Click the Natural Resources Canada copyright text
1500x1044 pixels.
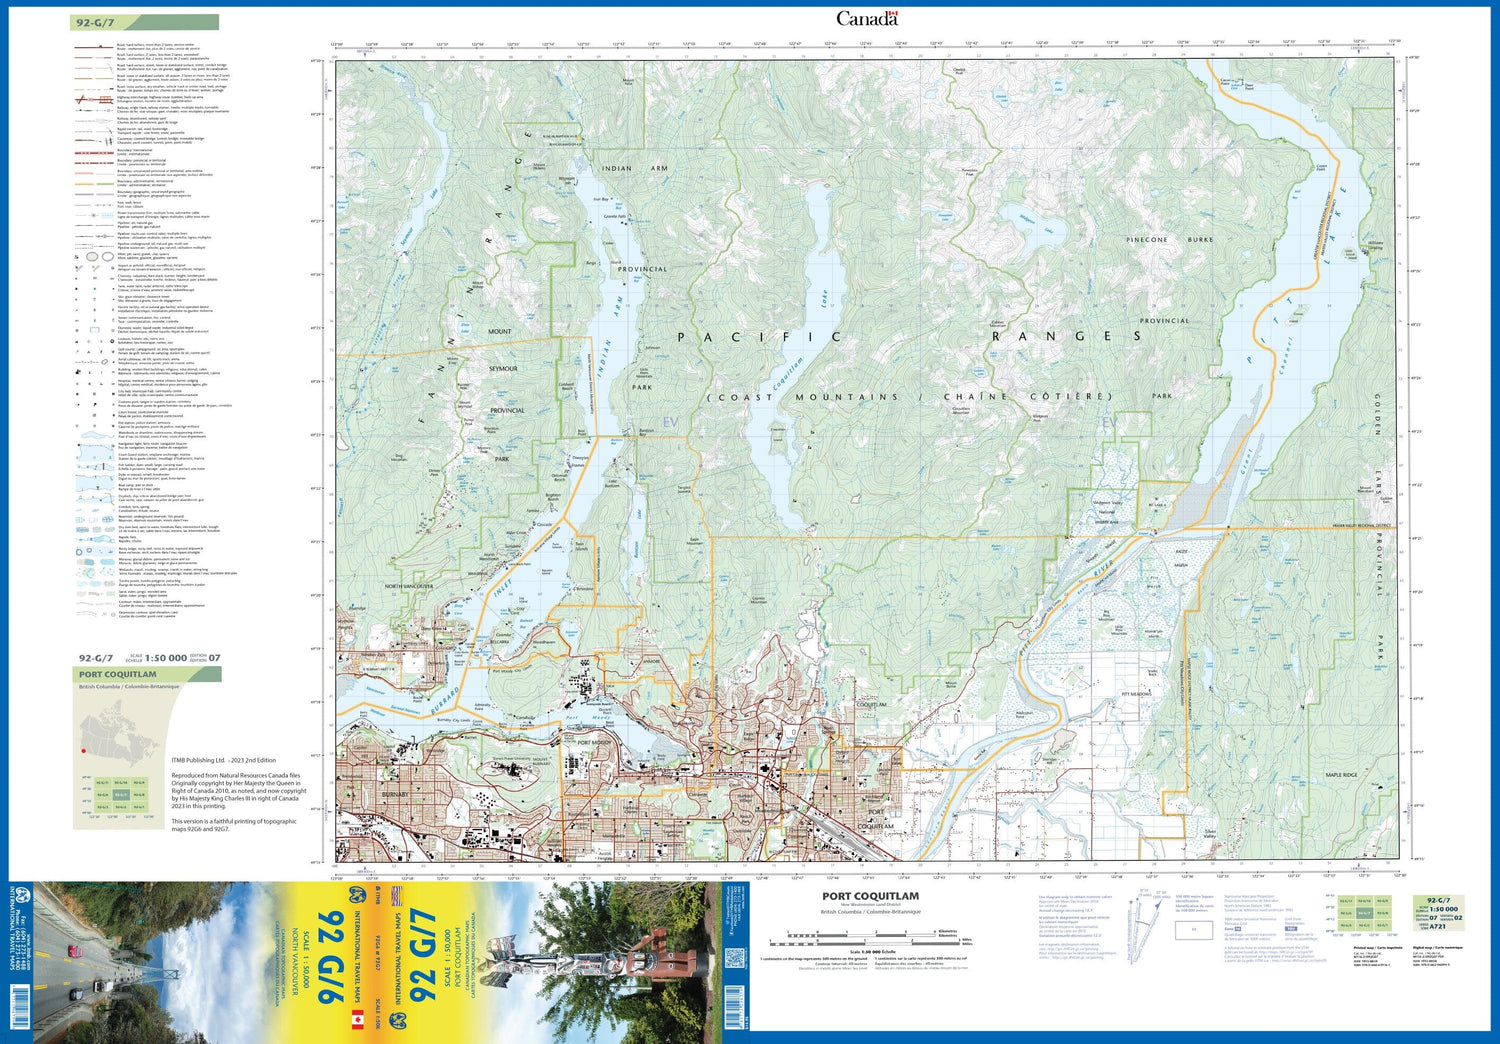tap(240, 788)
